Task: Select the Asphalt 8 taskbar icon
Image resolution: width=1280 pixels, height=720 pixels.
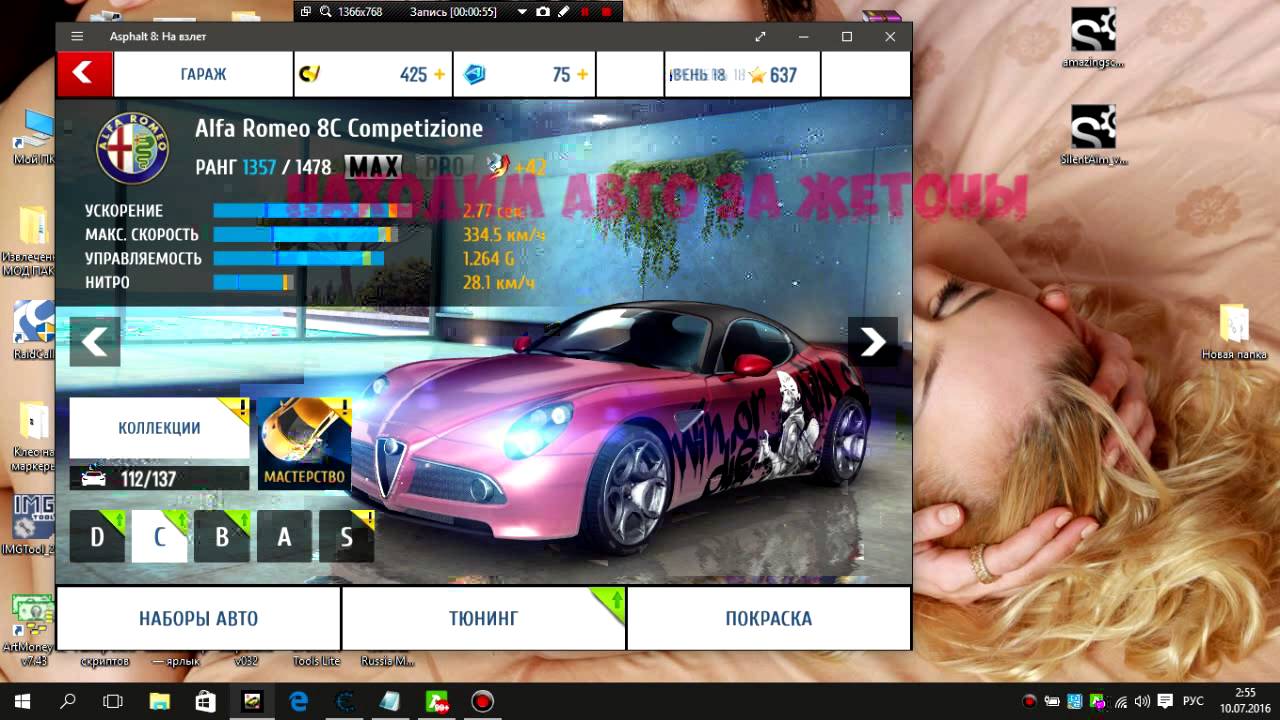Action: (x=252, y=702)
